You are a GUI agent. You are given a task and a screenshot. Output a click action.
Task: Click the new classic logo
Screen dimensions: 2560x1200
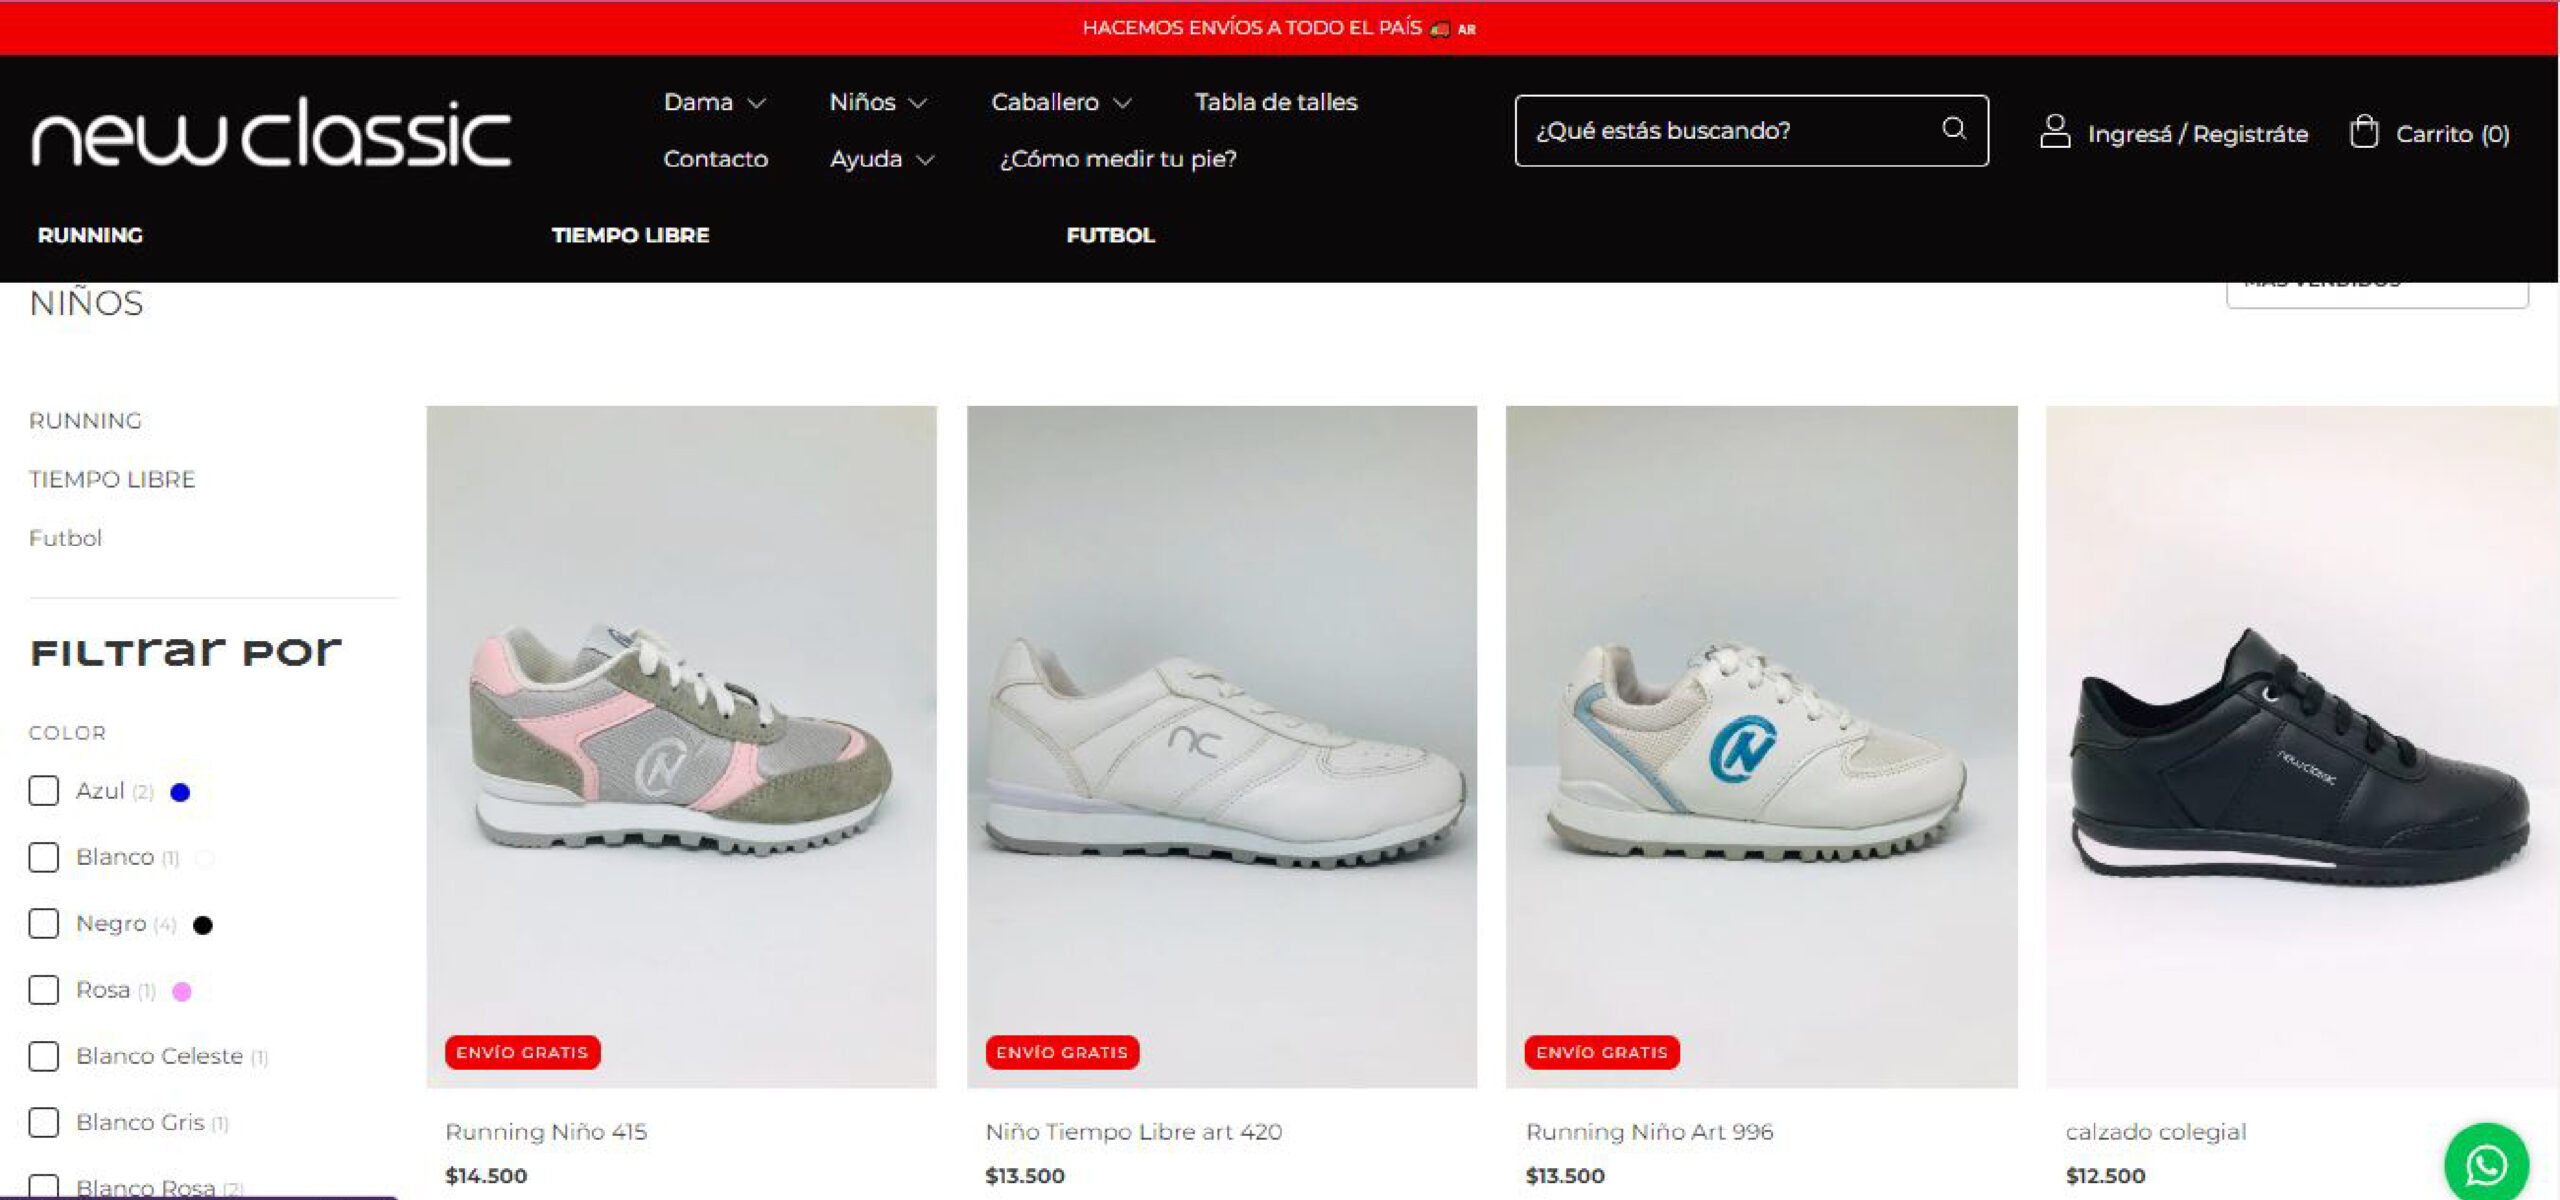pos(271,132)
